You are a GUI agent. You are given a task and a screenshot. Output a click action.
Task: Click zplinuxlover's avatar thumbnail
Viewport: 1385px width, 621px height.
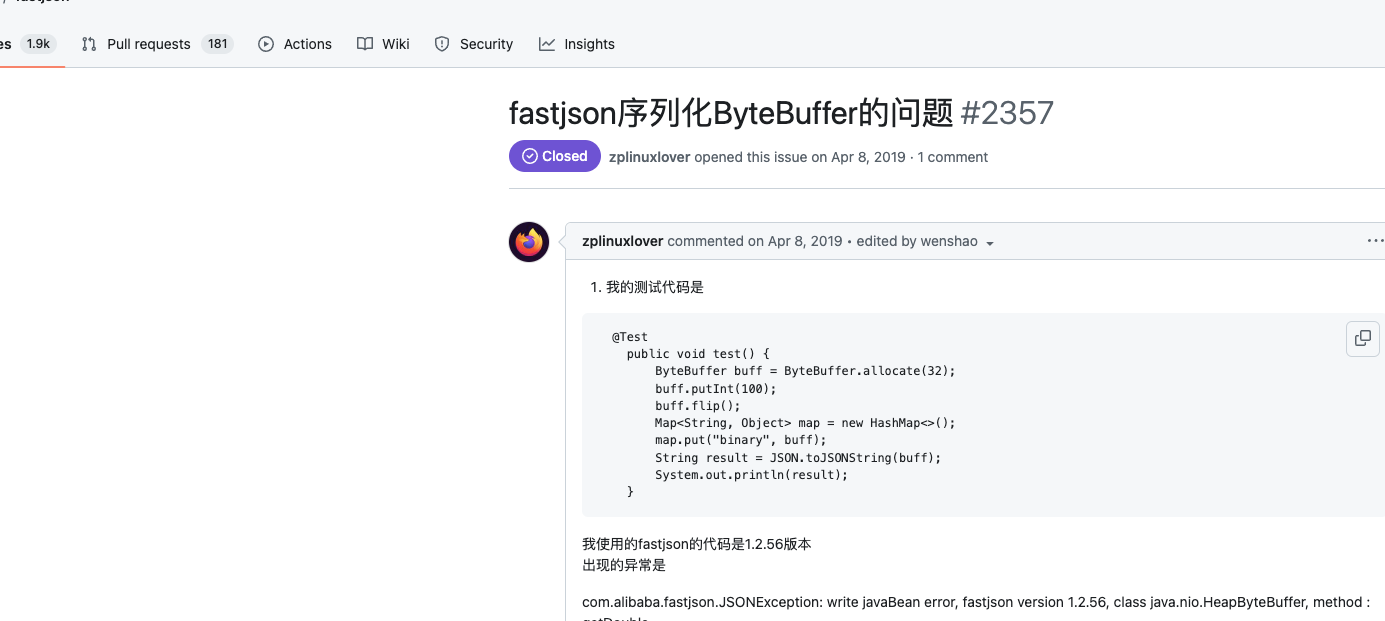(x=528, y=242)
